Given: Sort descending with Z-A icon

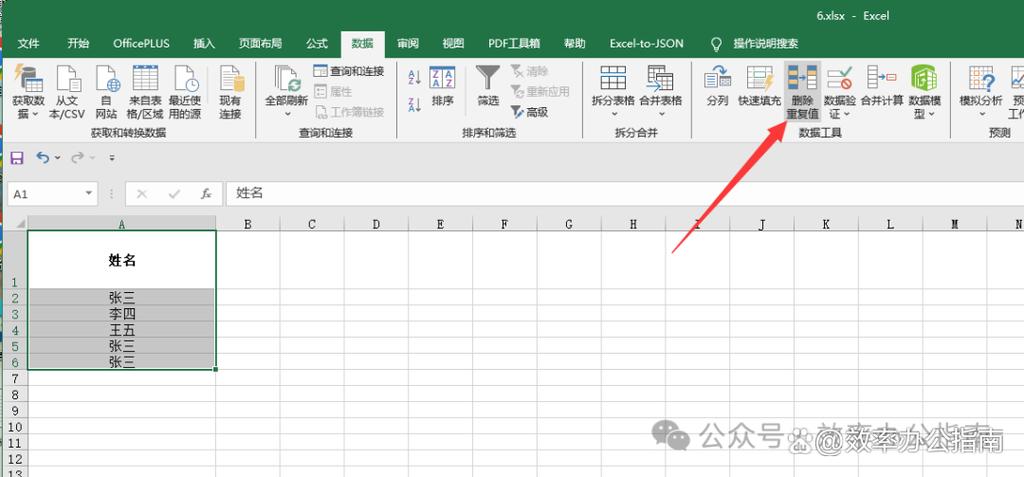Looking at the screenshot, I should point(414,105).
